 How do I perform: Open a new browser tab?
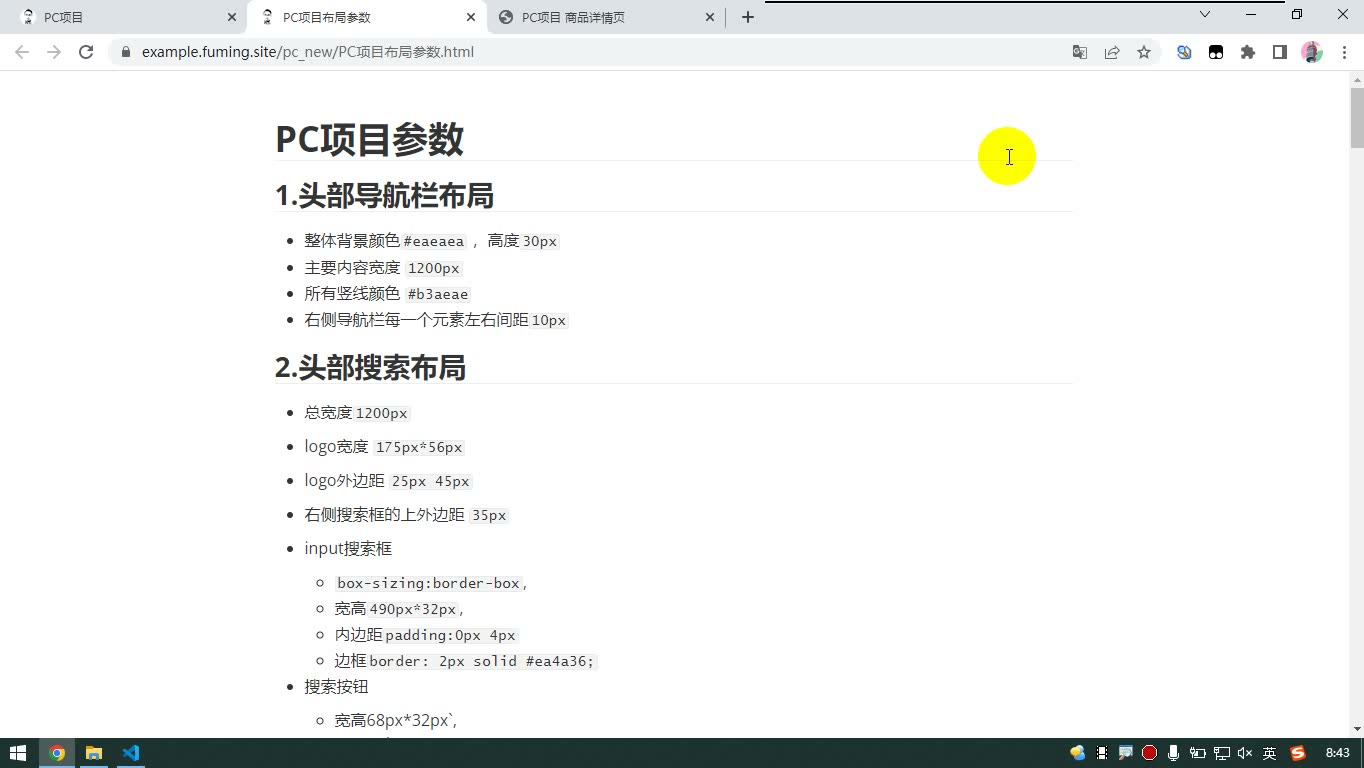(748, 17)
